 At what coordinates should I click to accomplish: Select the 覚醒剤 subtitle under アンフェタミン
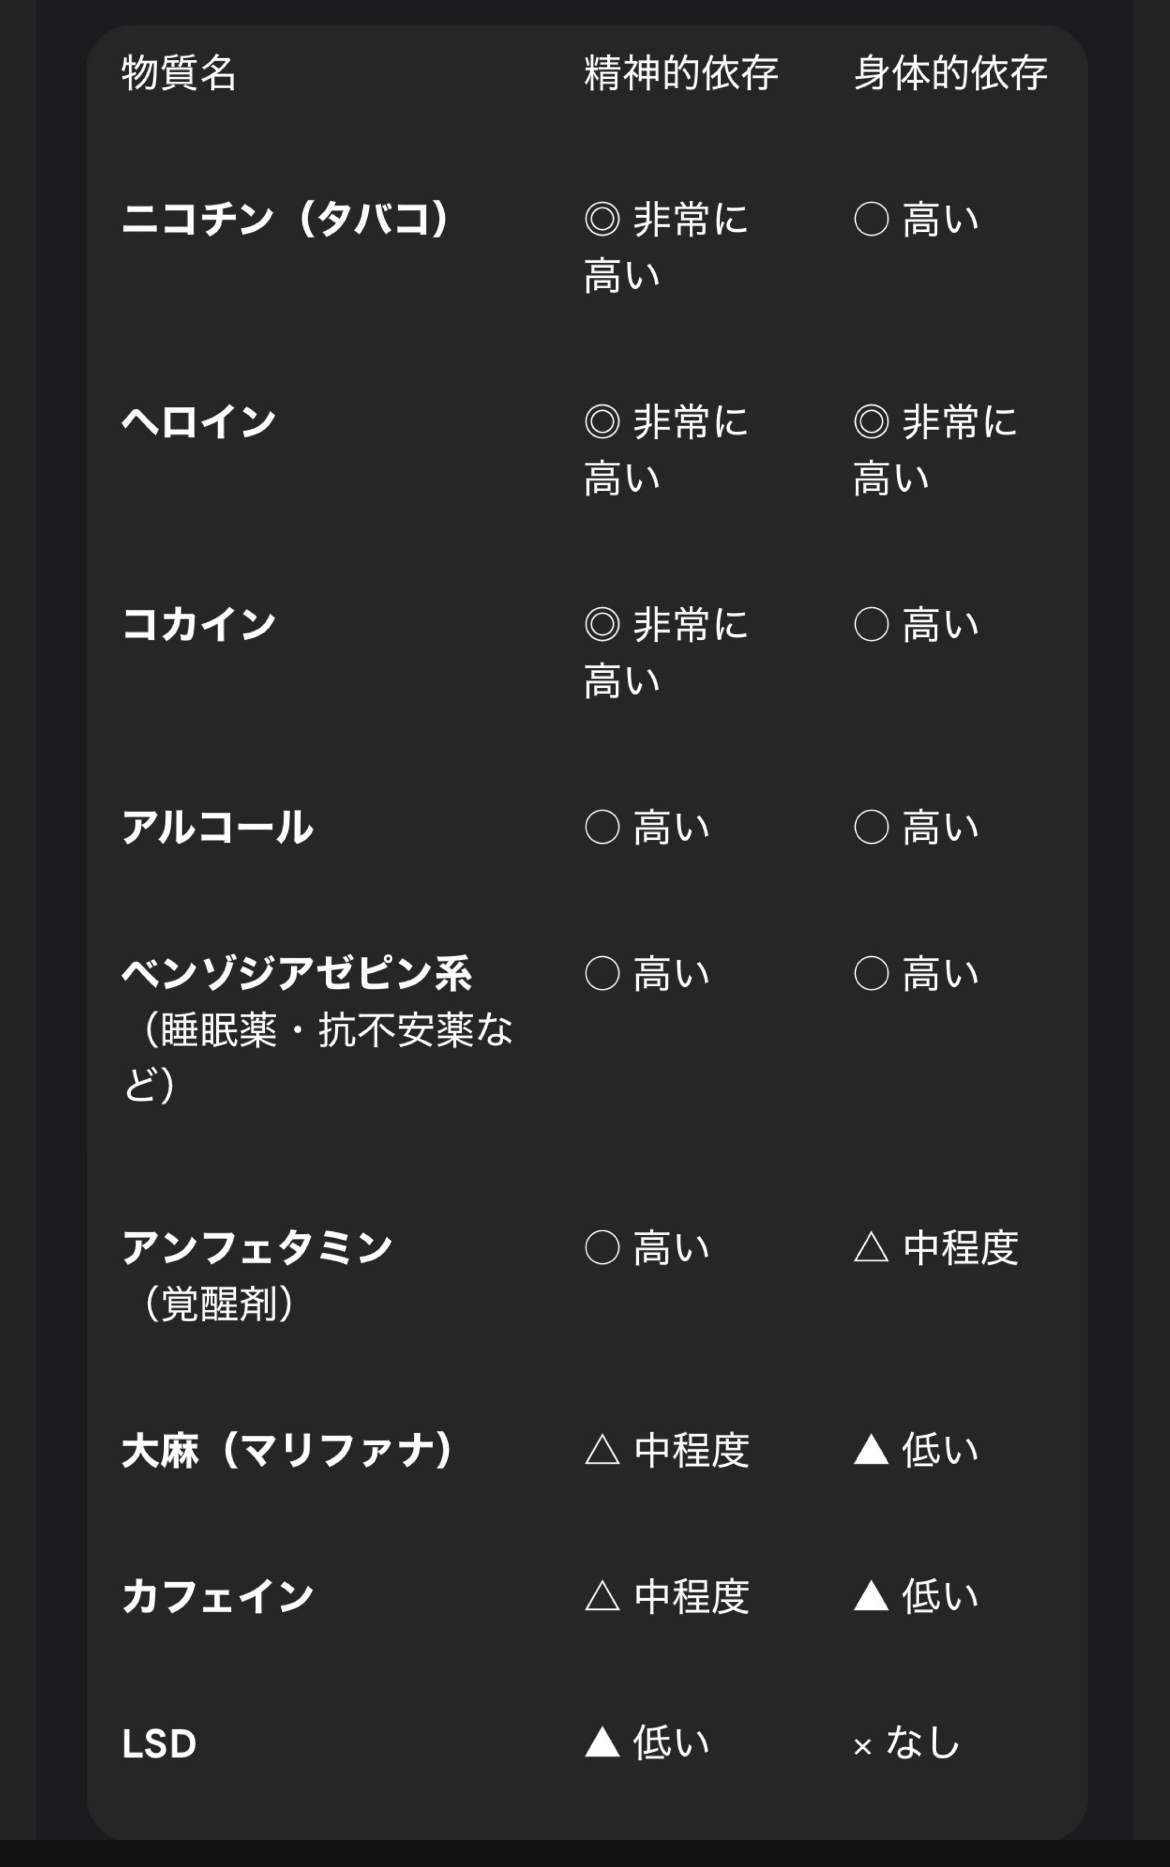219,1304
